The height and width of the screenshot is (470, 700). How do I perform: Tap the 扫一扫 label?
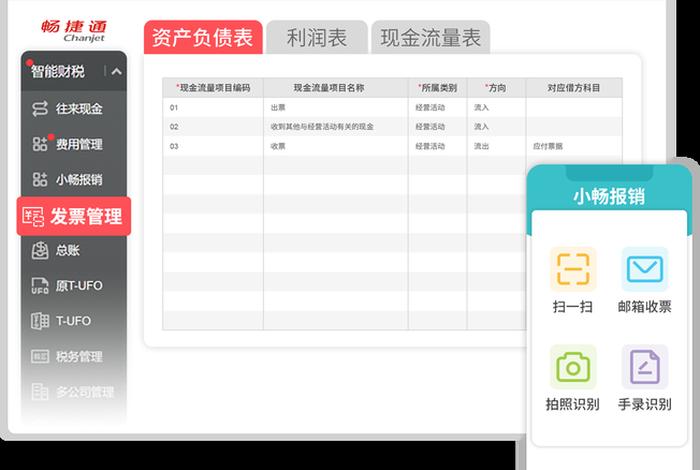coord(573,307)
